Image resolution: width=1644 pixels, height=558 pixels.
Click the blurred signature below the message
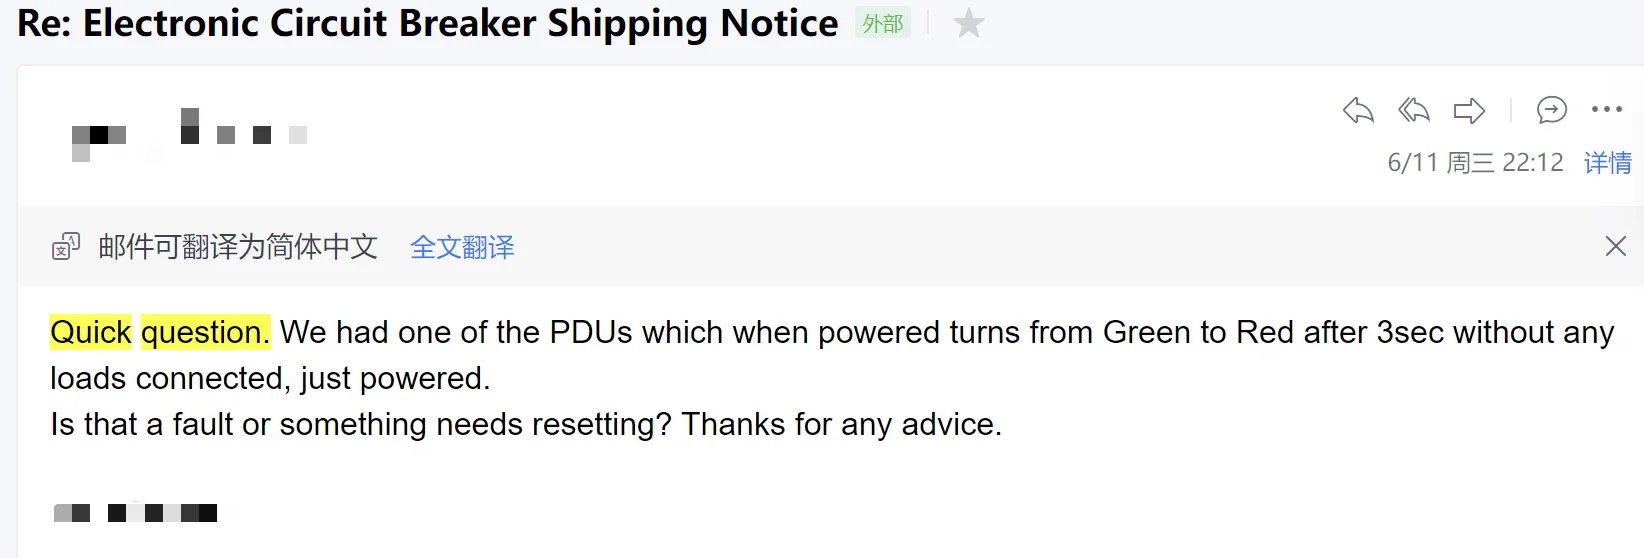tap(135, 513)
